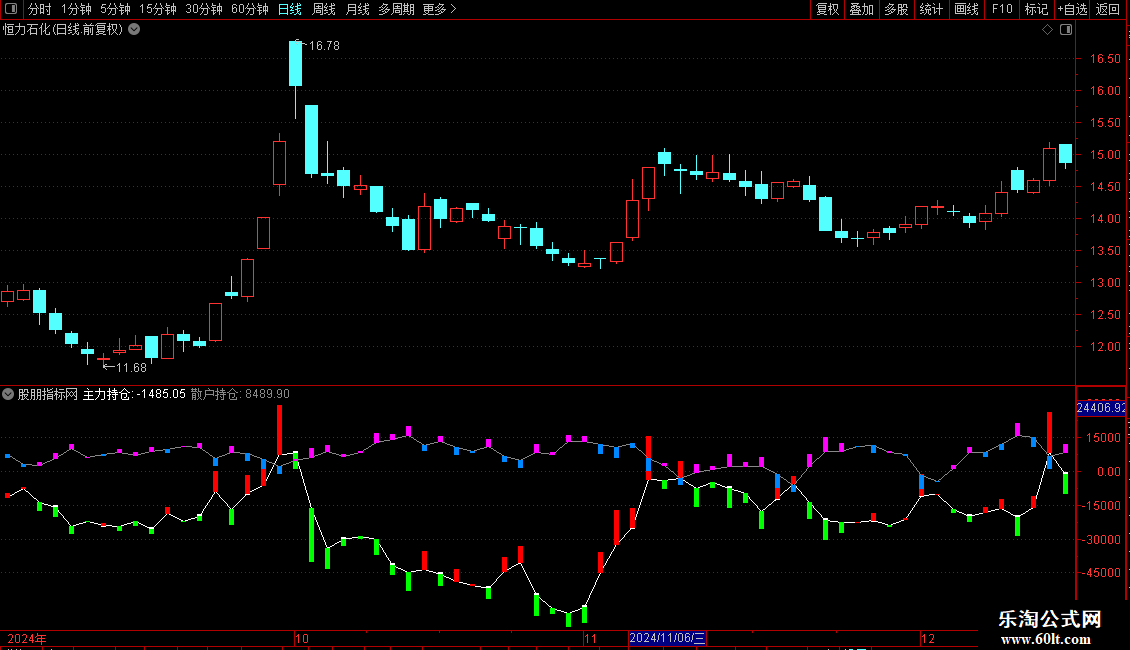Select the 5分钟 period
The image size is (1130, 650).
coord(115,9)
